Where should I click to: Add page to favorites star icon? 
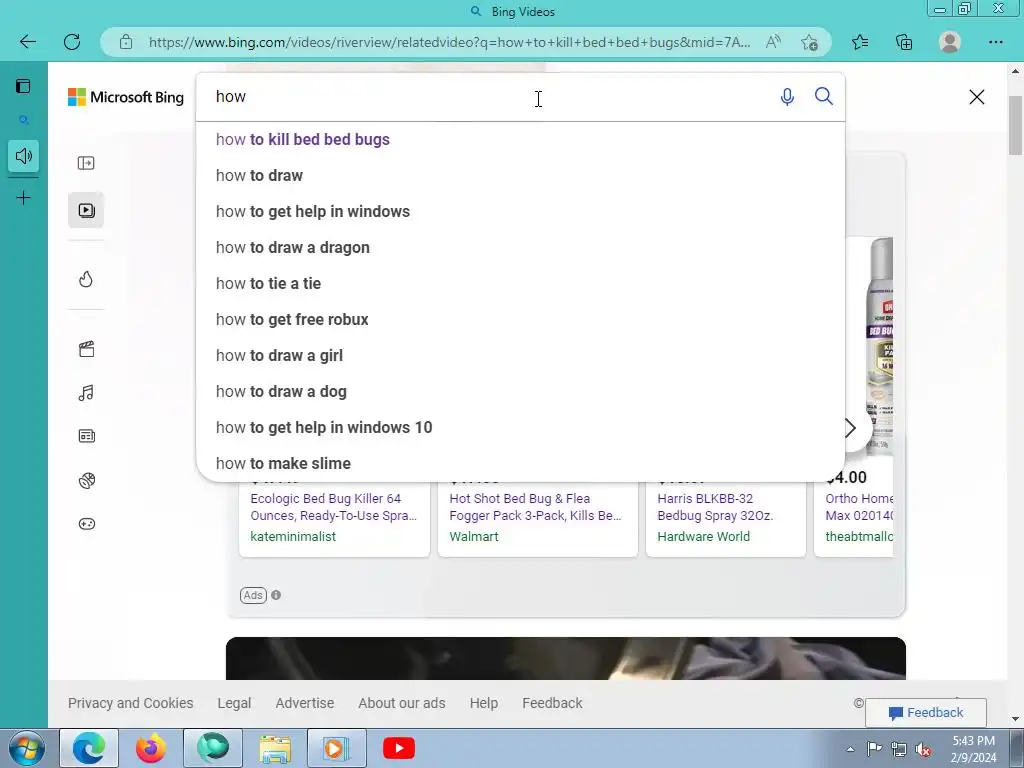point(809,42)
